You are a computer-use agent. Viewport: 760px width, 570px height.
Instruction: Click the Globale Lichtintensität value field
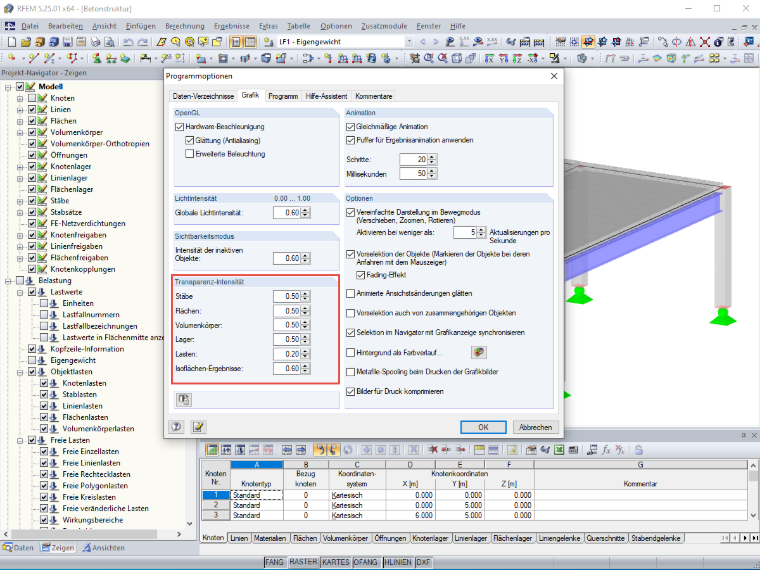click(x=286, y=213)
